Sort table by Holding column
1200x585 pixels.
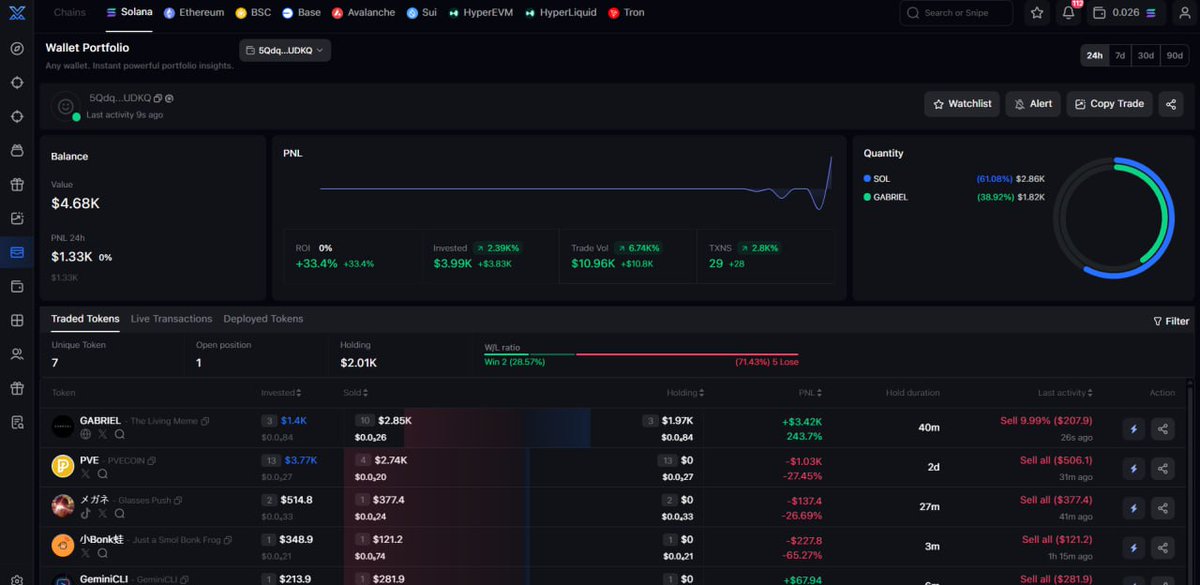tap(685, 393)
